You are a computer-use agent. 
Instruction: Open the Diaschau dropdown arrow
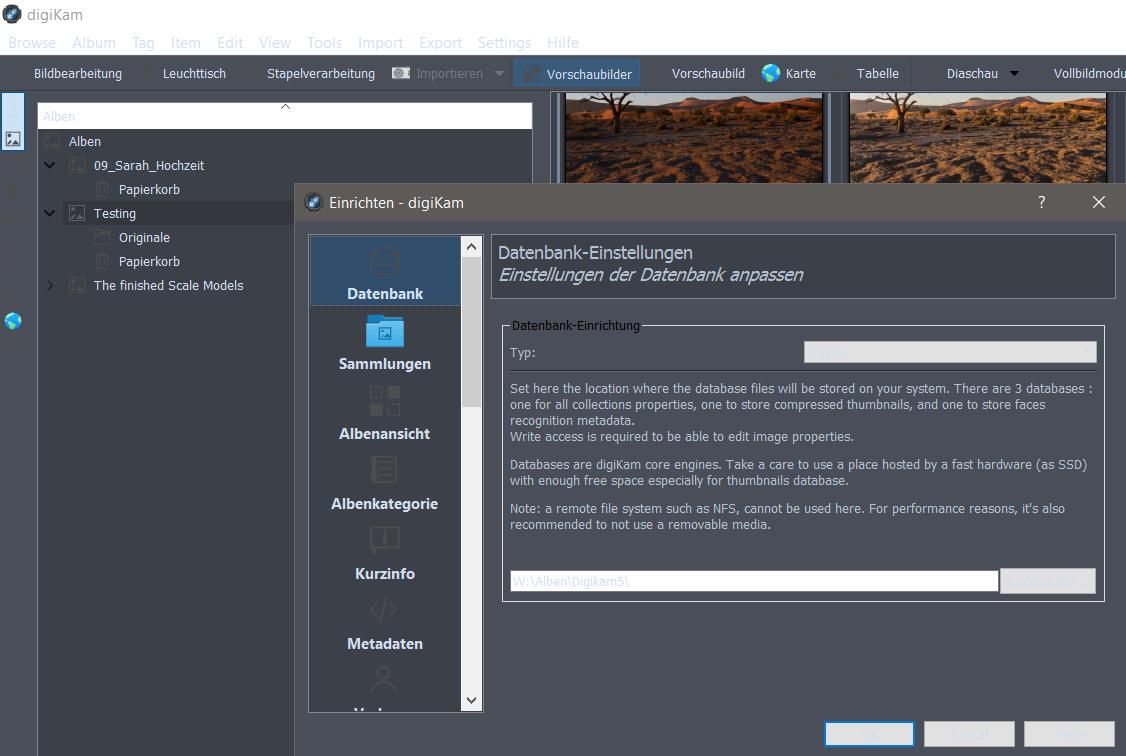[x=1014, y=73]
